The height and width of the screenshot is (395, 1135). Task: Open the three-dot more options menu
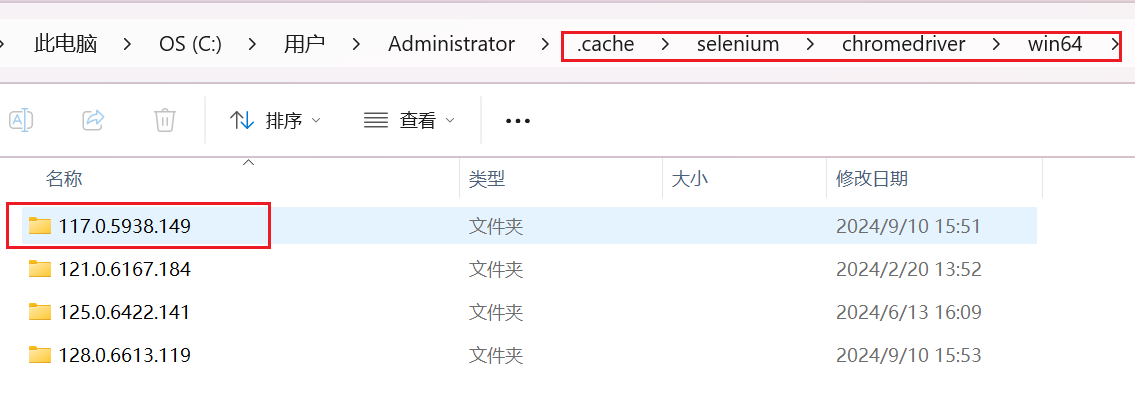click(x=518, y=121)
